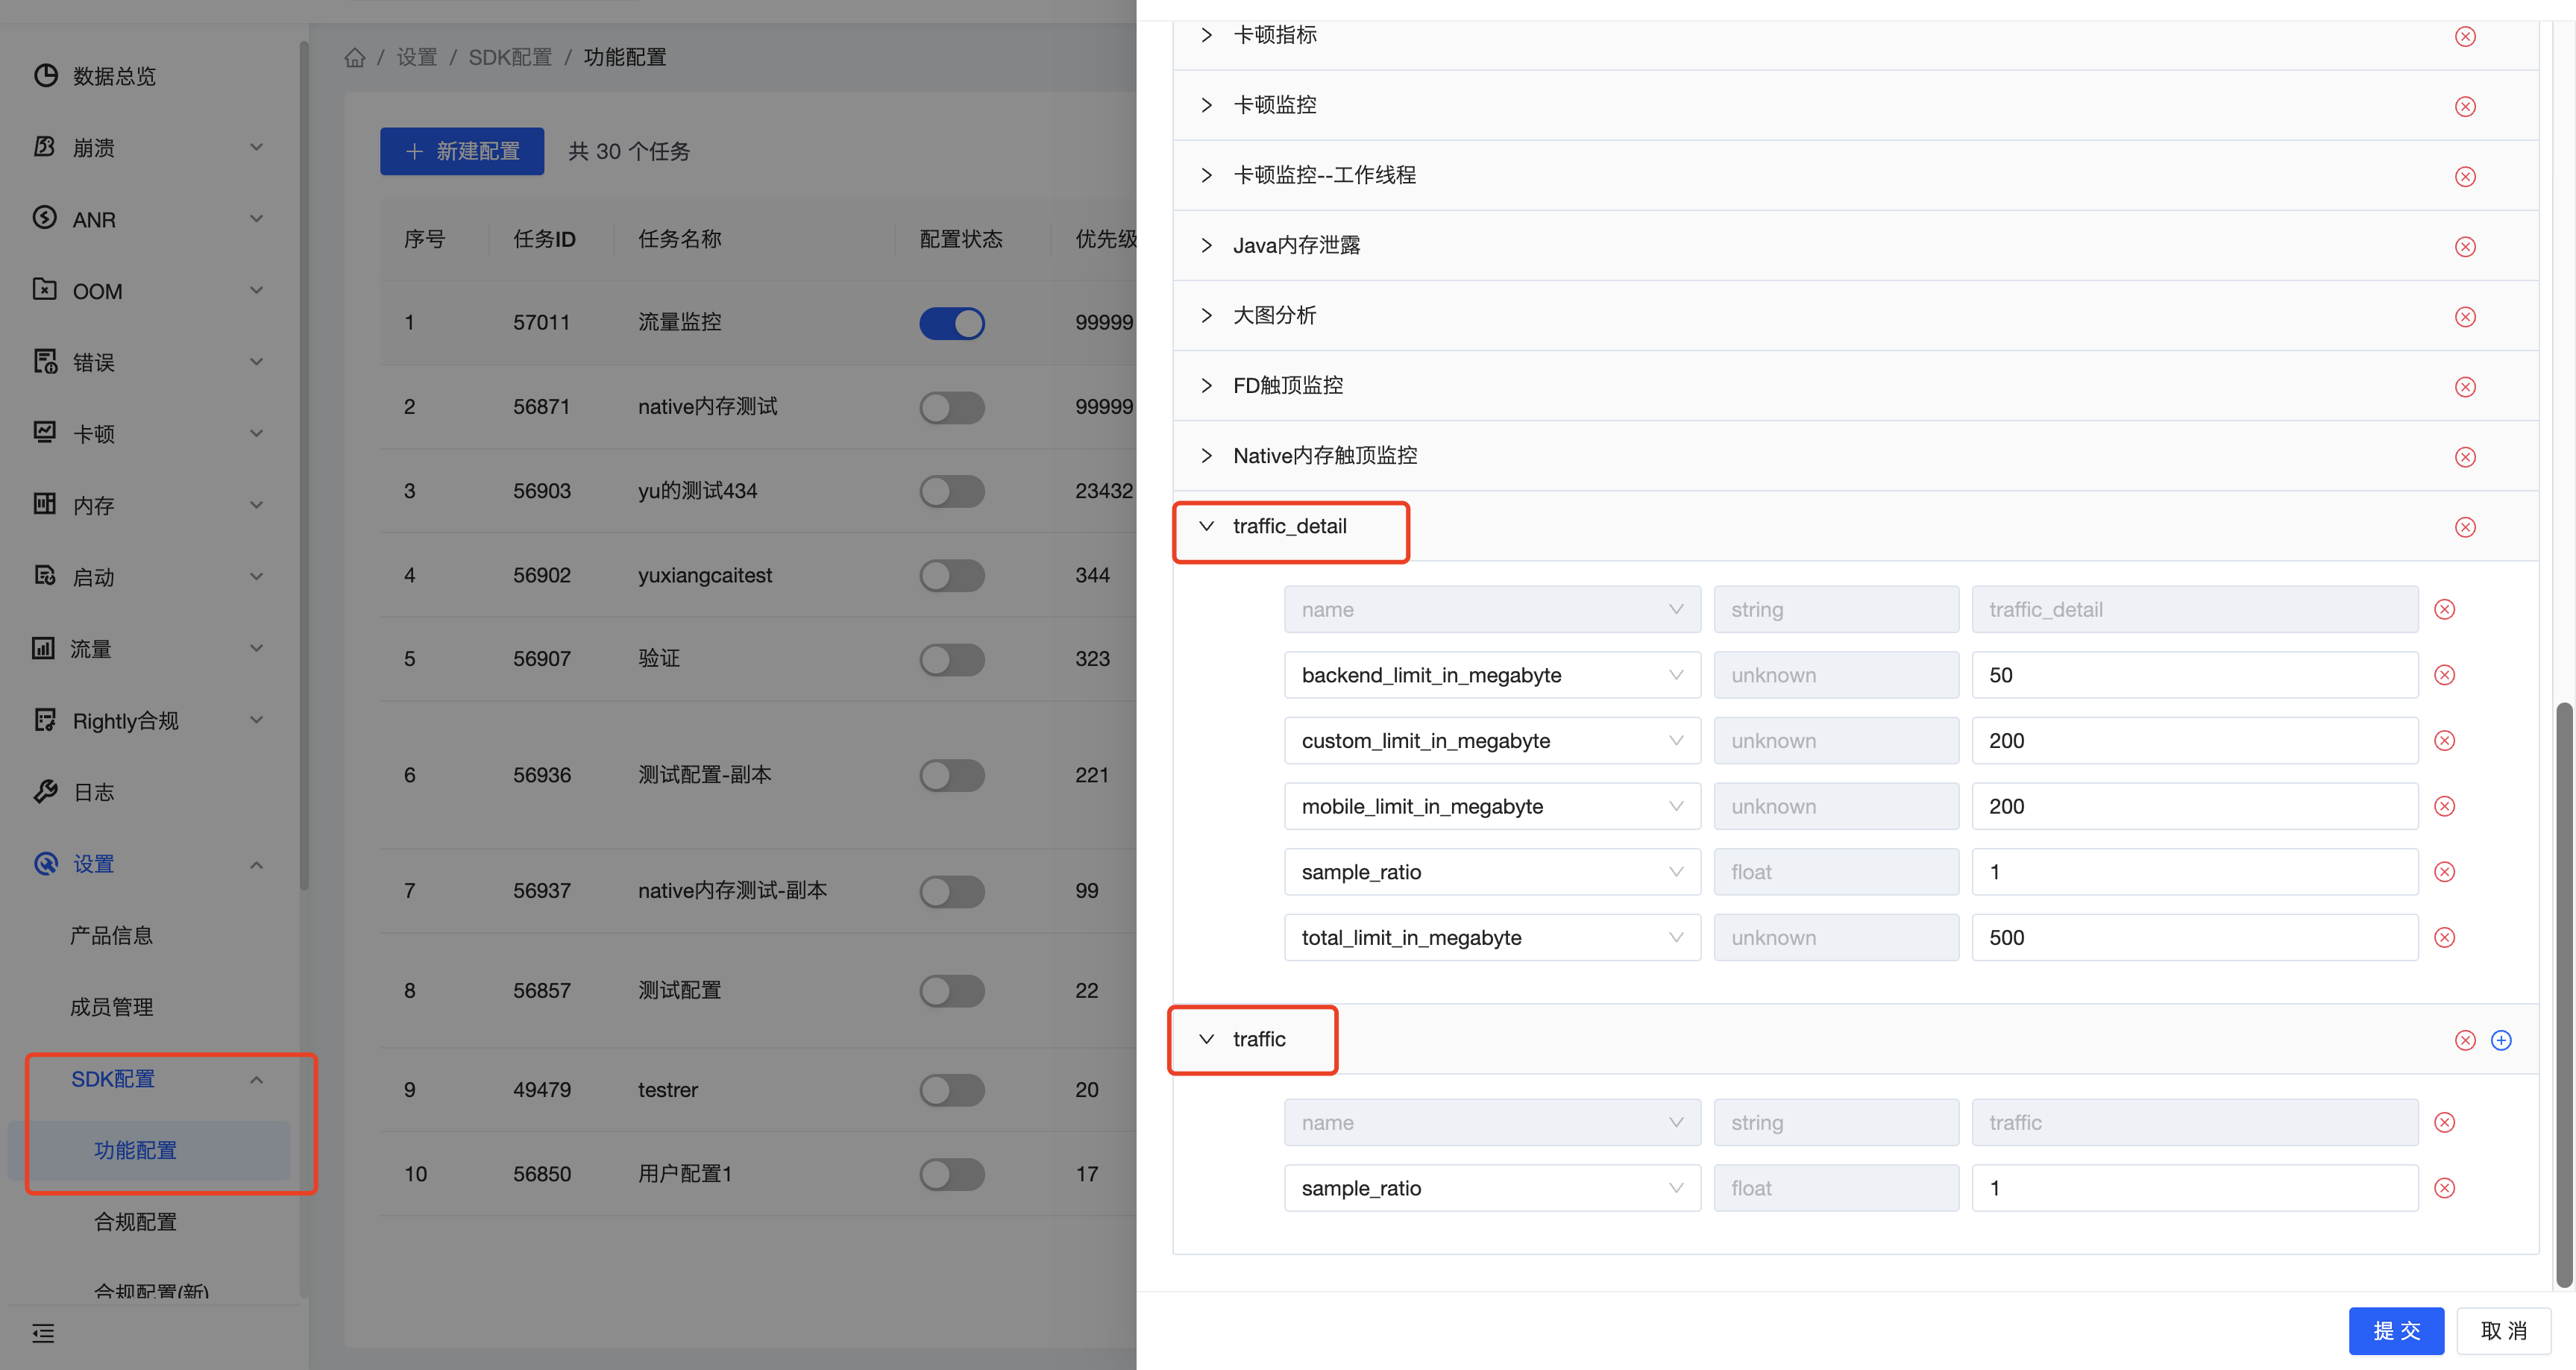This screenshot has height=1370, width=2576.
Task: Open the custom_limit_in_megabyte key dropdown
Action: click(x=1491, y=741)
